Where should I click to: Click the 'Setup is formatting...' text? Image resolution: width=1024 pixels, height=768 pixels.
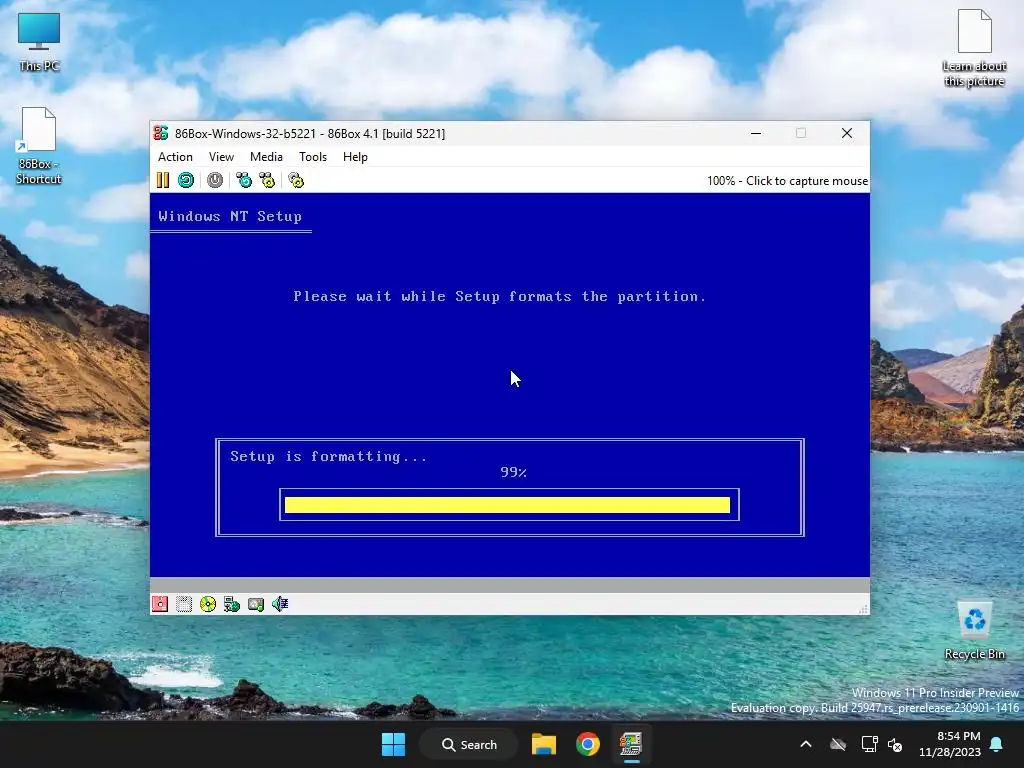(x=328, y=456)
